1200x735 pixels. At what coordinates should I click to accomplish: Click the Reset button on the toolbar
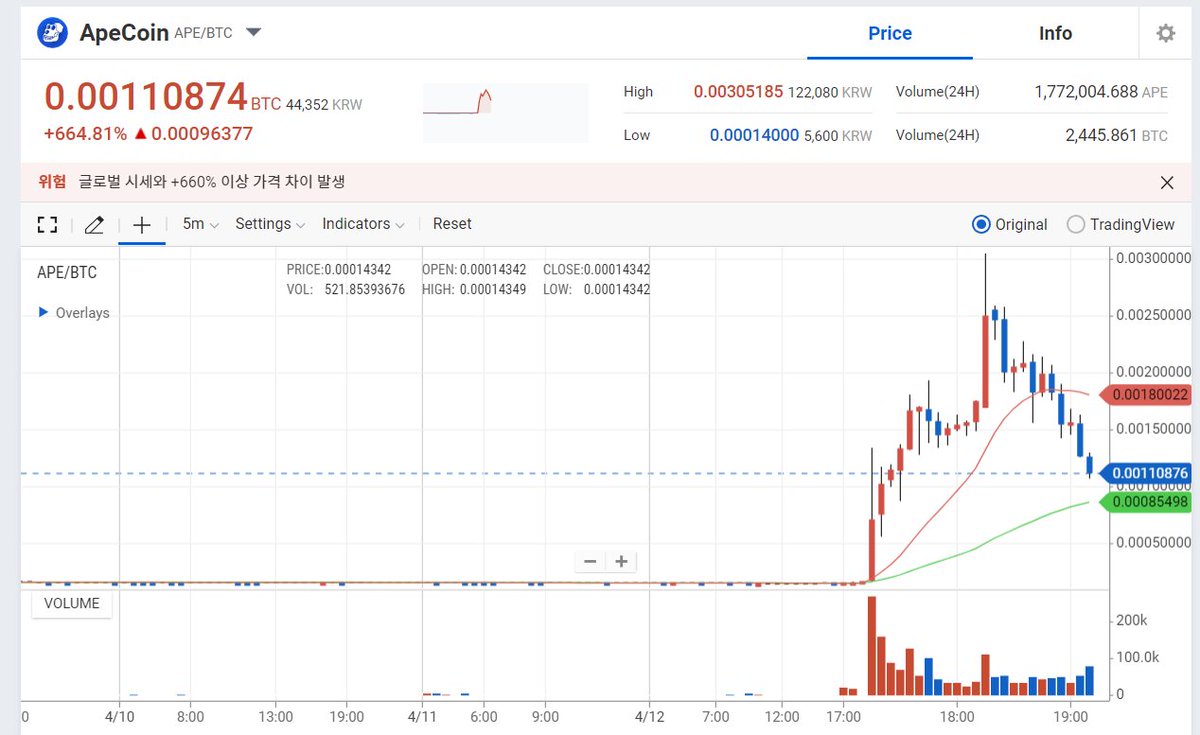(x=452, y=224)
